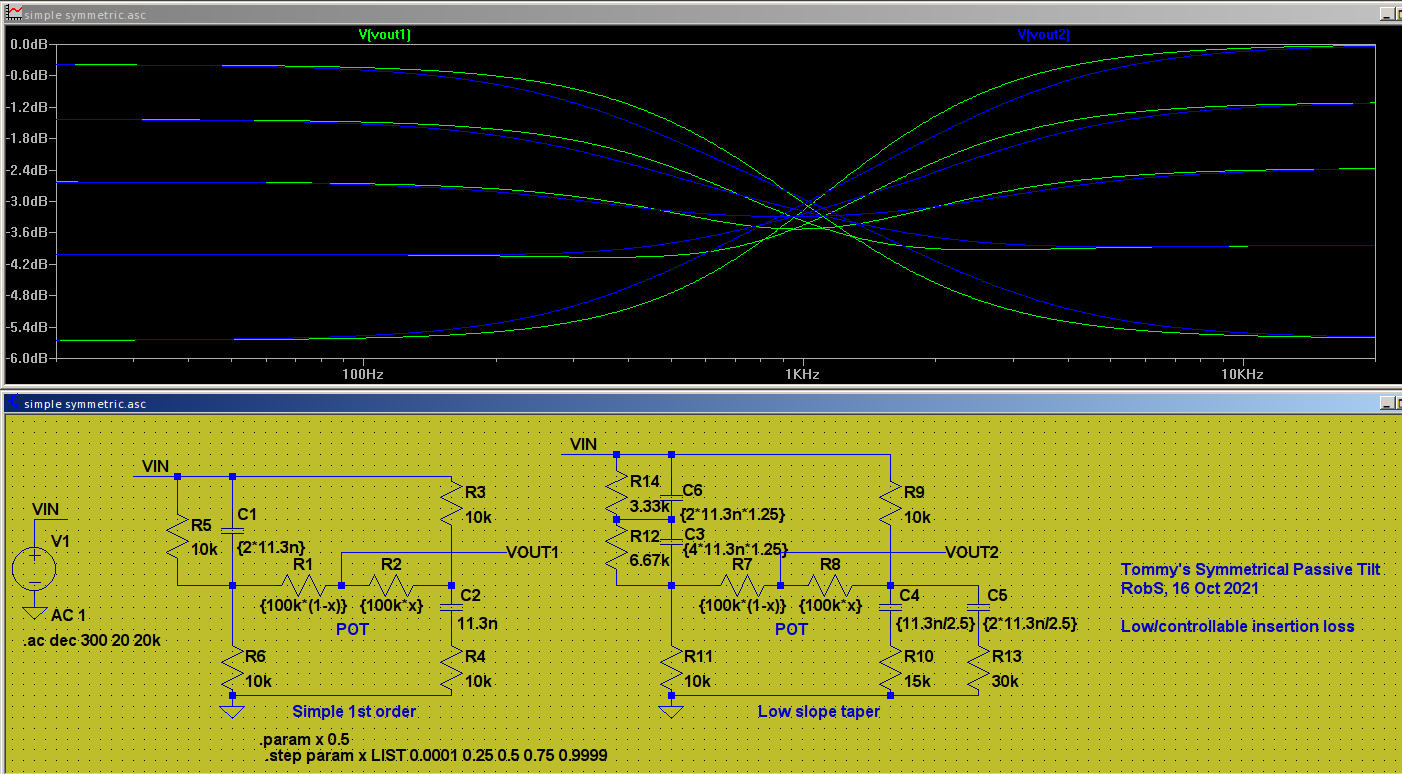The width and height of the screenshot is (1402, 774).
Task: Click the -4.2dB axis label
Action: tap(29, 264)
